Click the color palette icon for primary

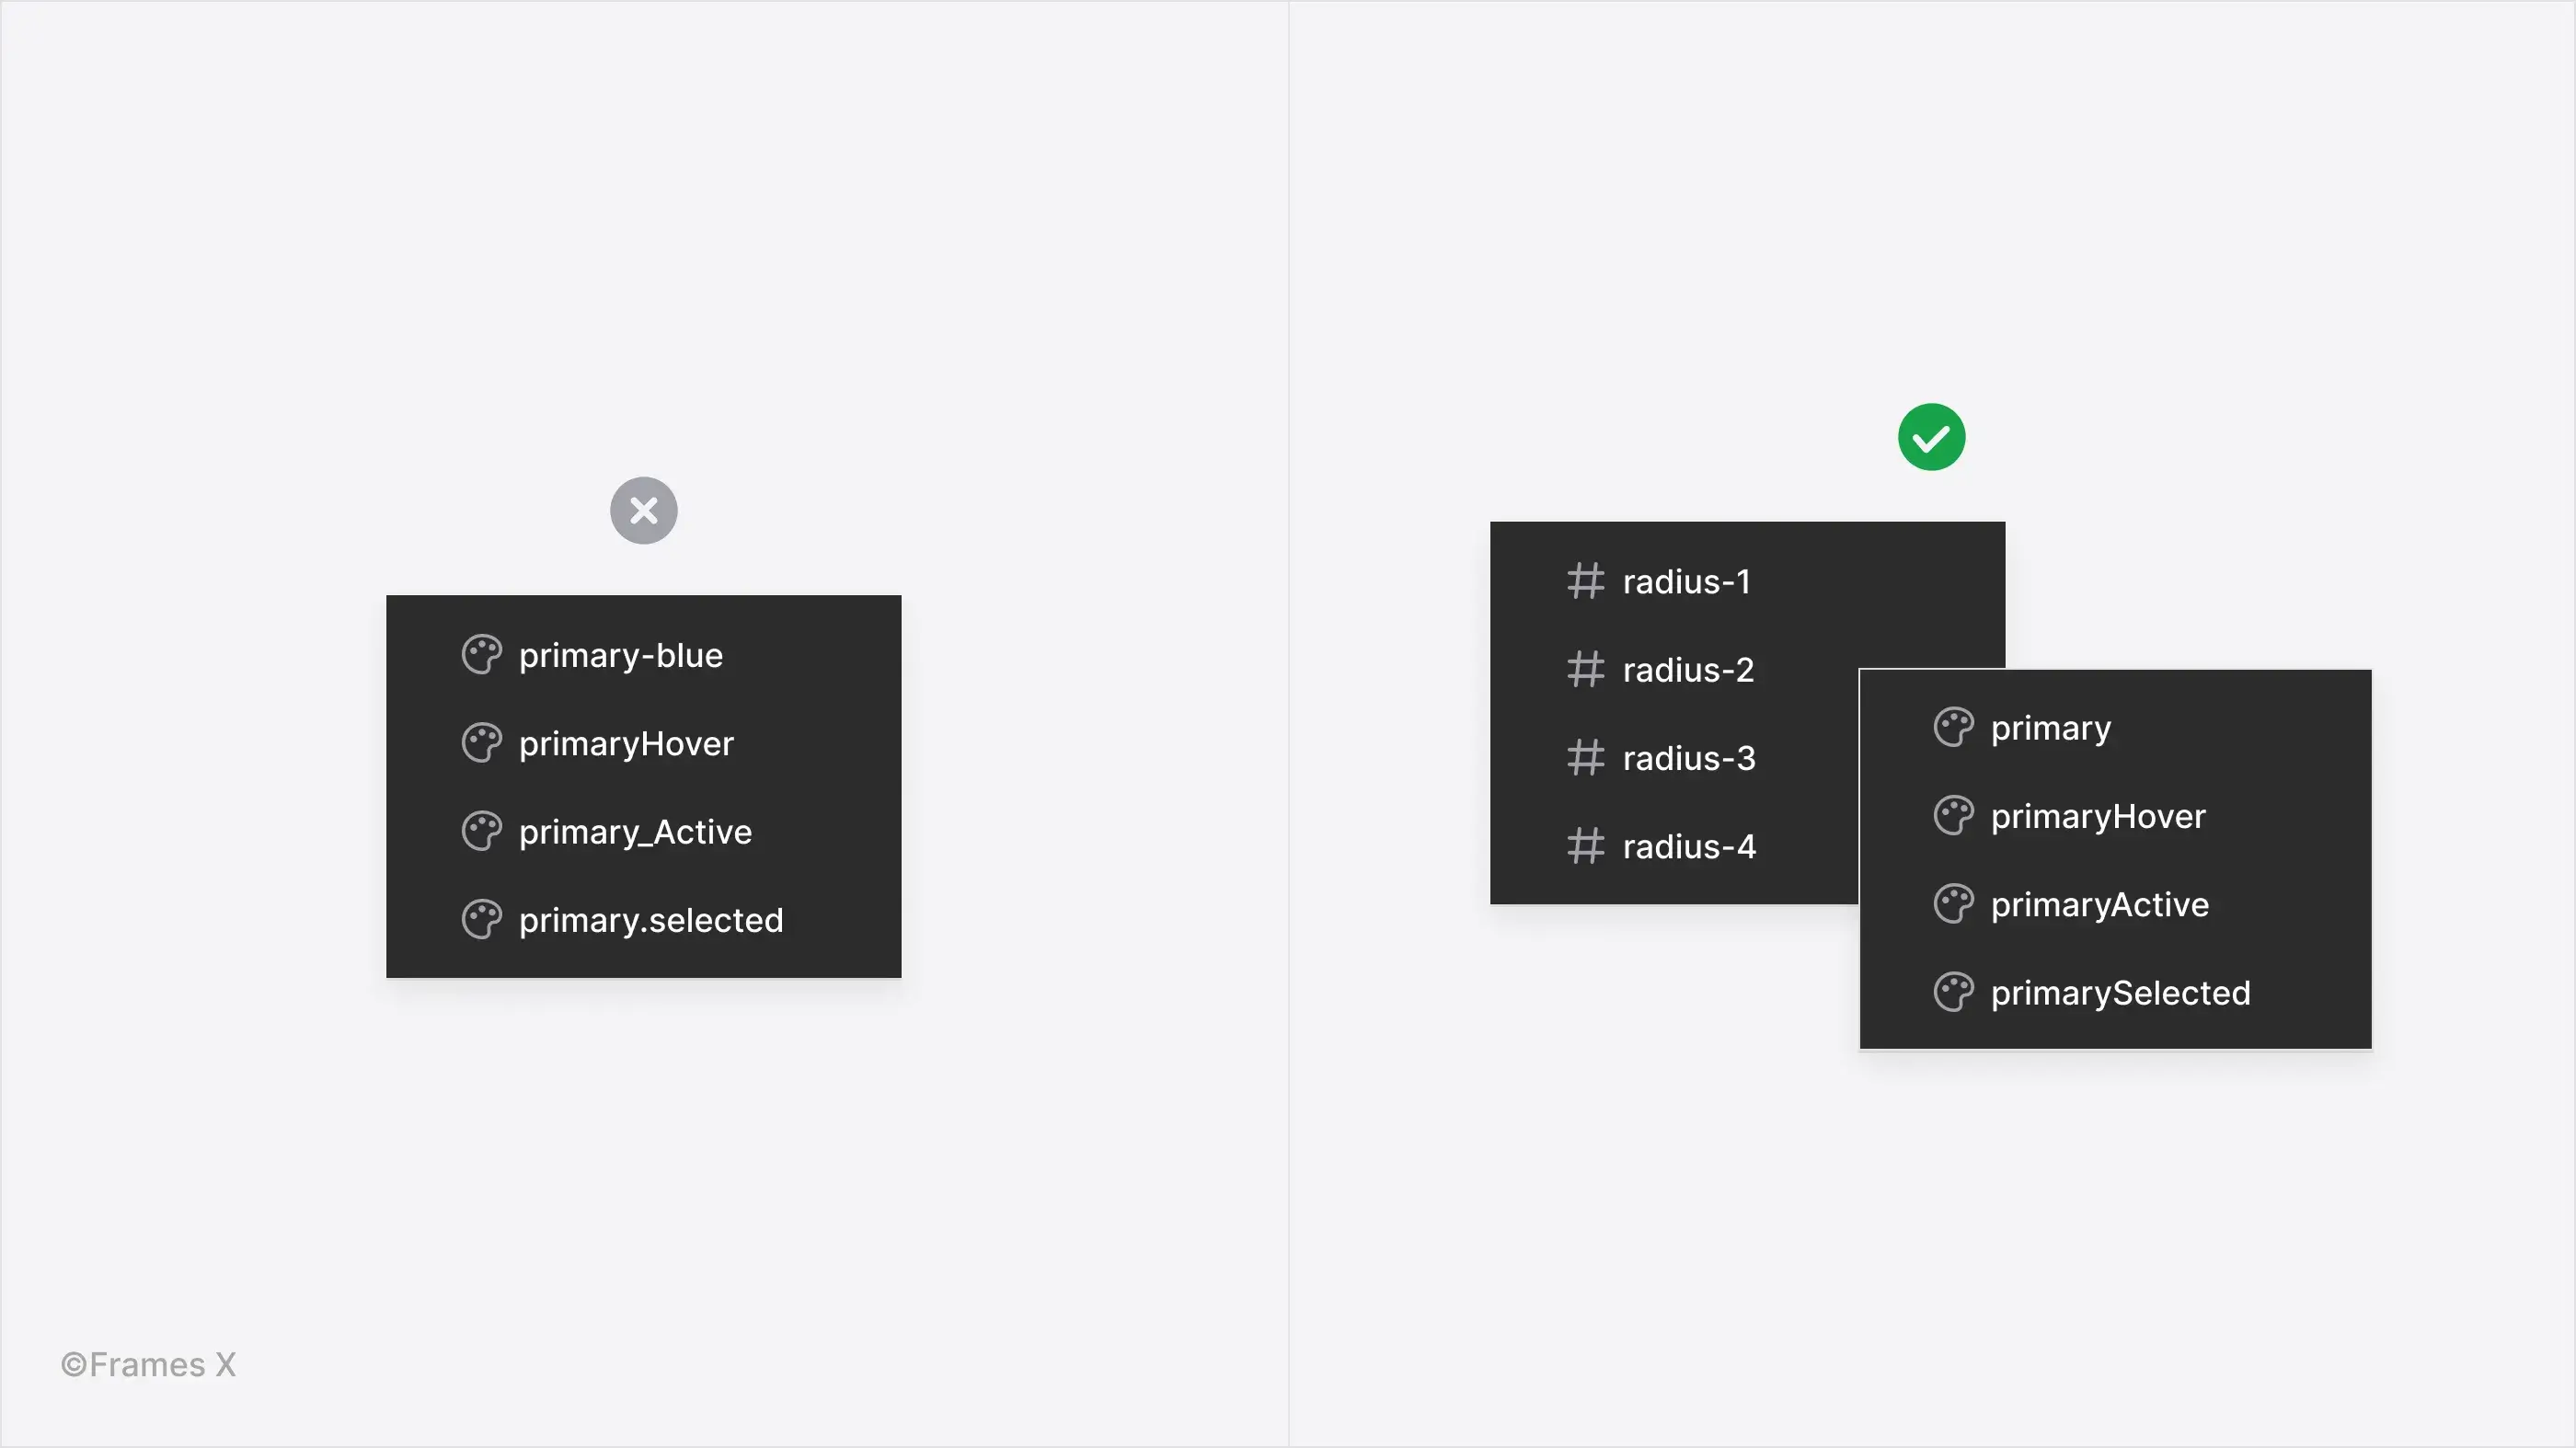click(x=1953, y=728)
